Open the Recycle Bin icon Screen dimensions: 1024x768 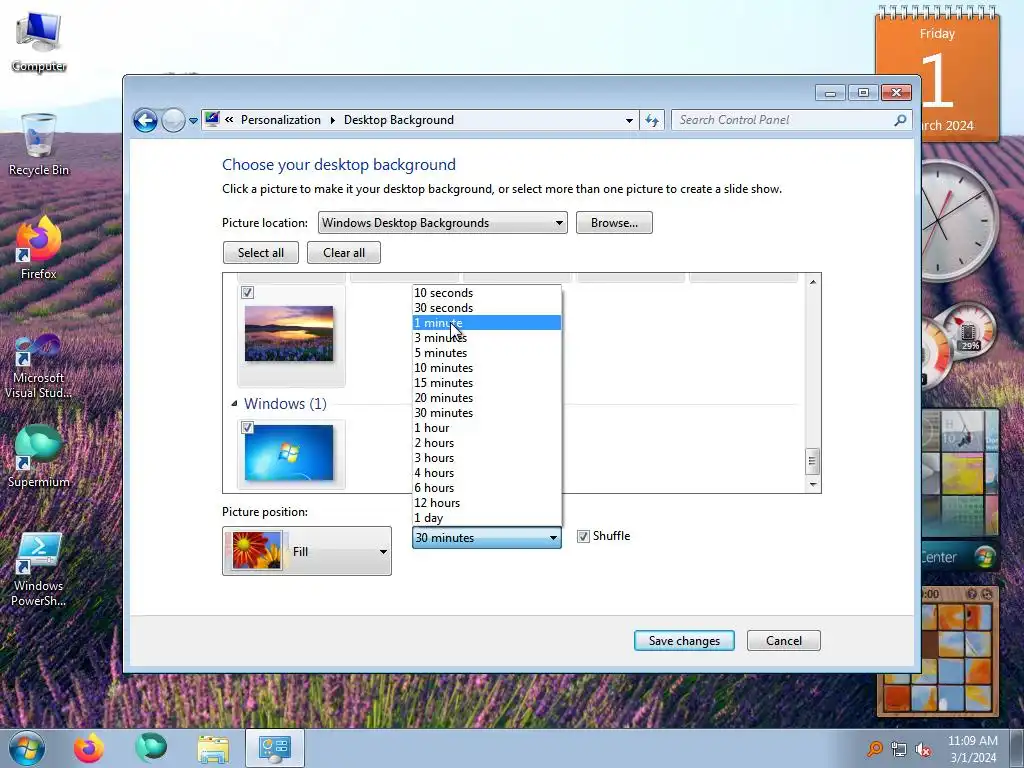tap(39, 144)
